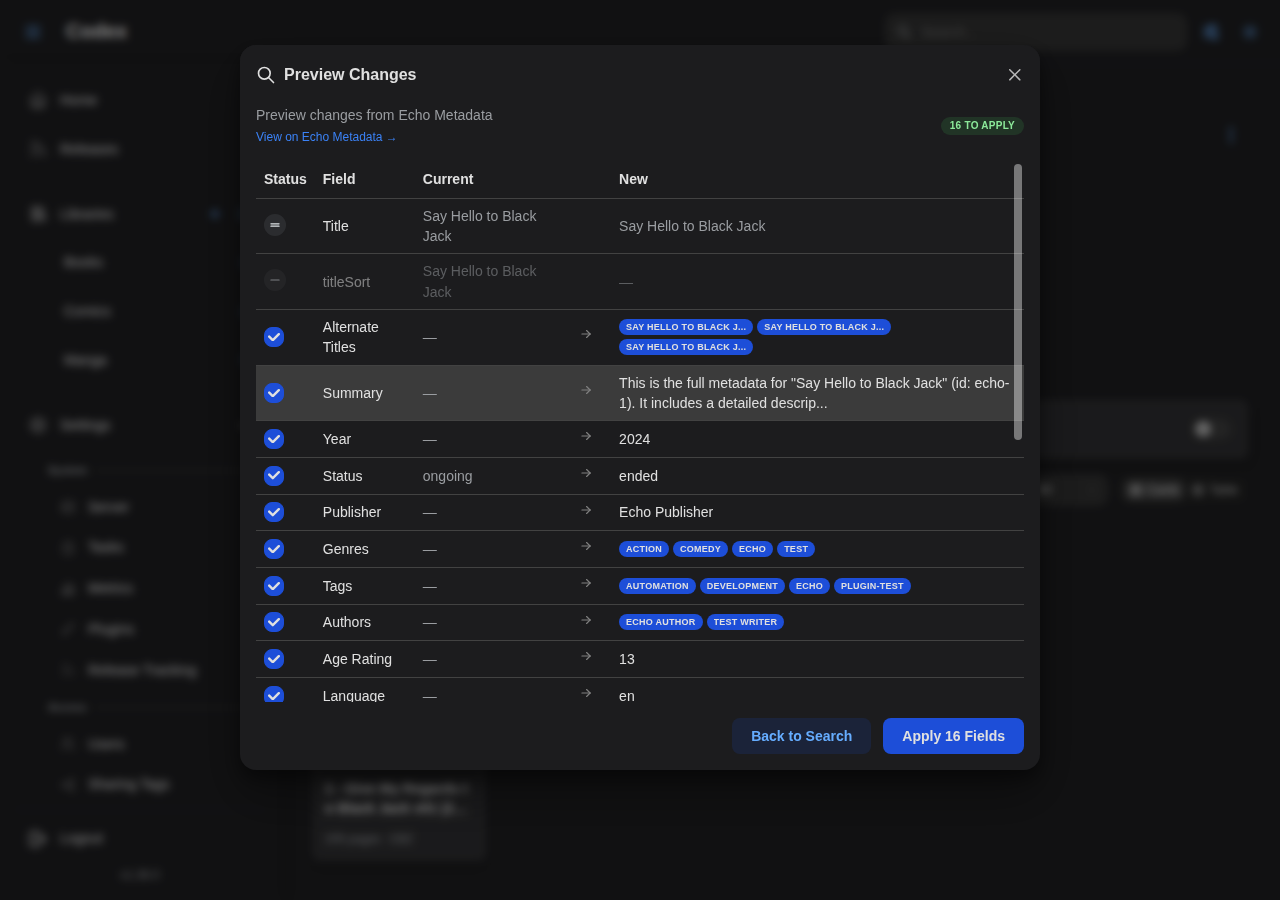This screenshot has height=900, width=1280.
Task: Select the COMEDY genre chip
Action: point(700,549)
